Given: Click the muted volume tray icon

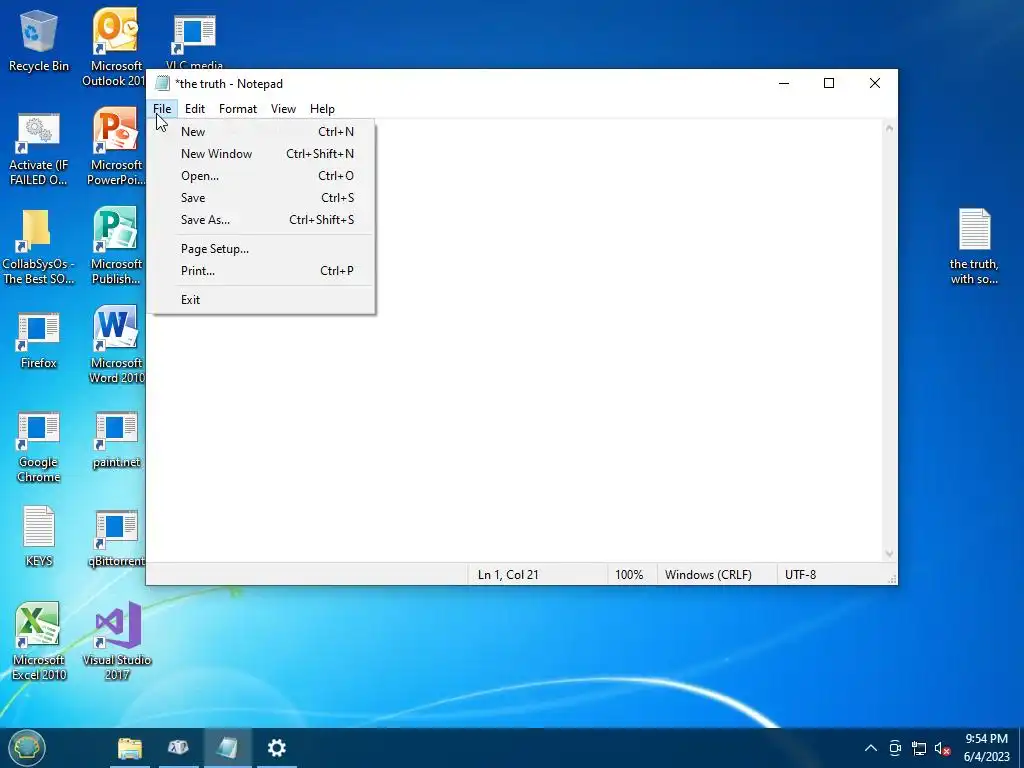Looking at the screenshot, I should 942,748.
